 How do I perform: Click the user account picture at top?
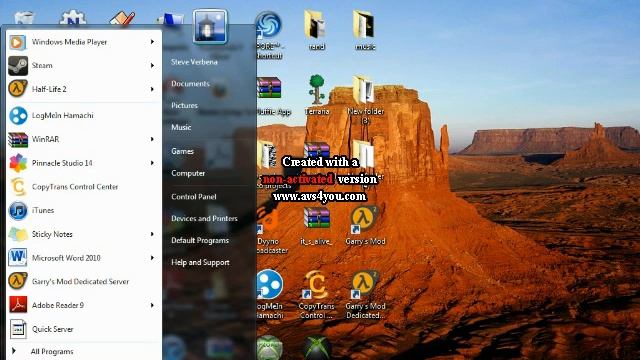(x=210, y=27)
